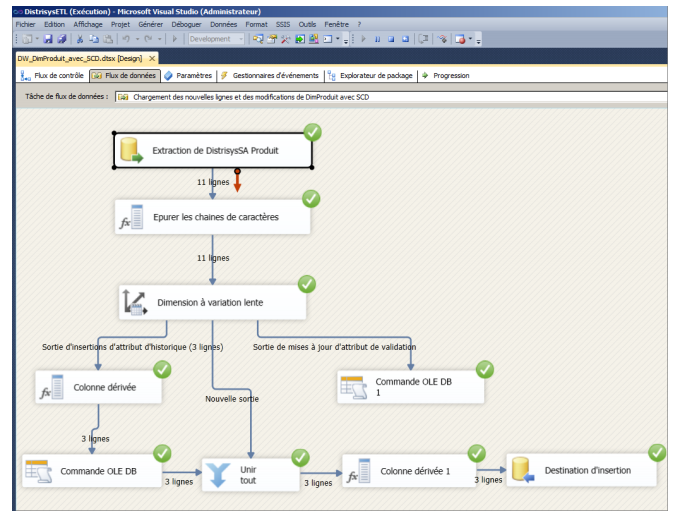Click the Destination d'insertion database icon
This screenshot has width=675, height=526.
[522, 469]
